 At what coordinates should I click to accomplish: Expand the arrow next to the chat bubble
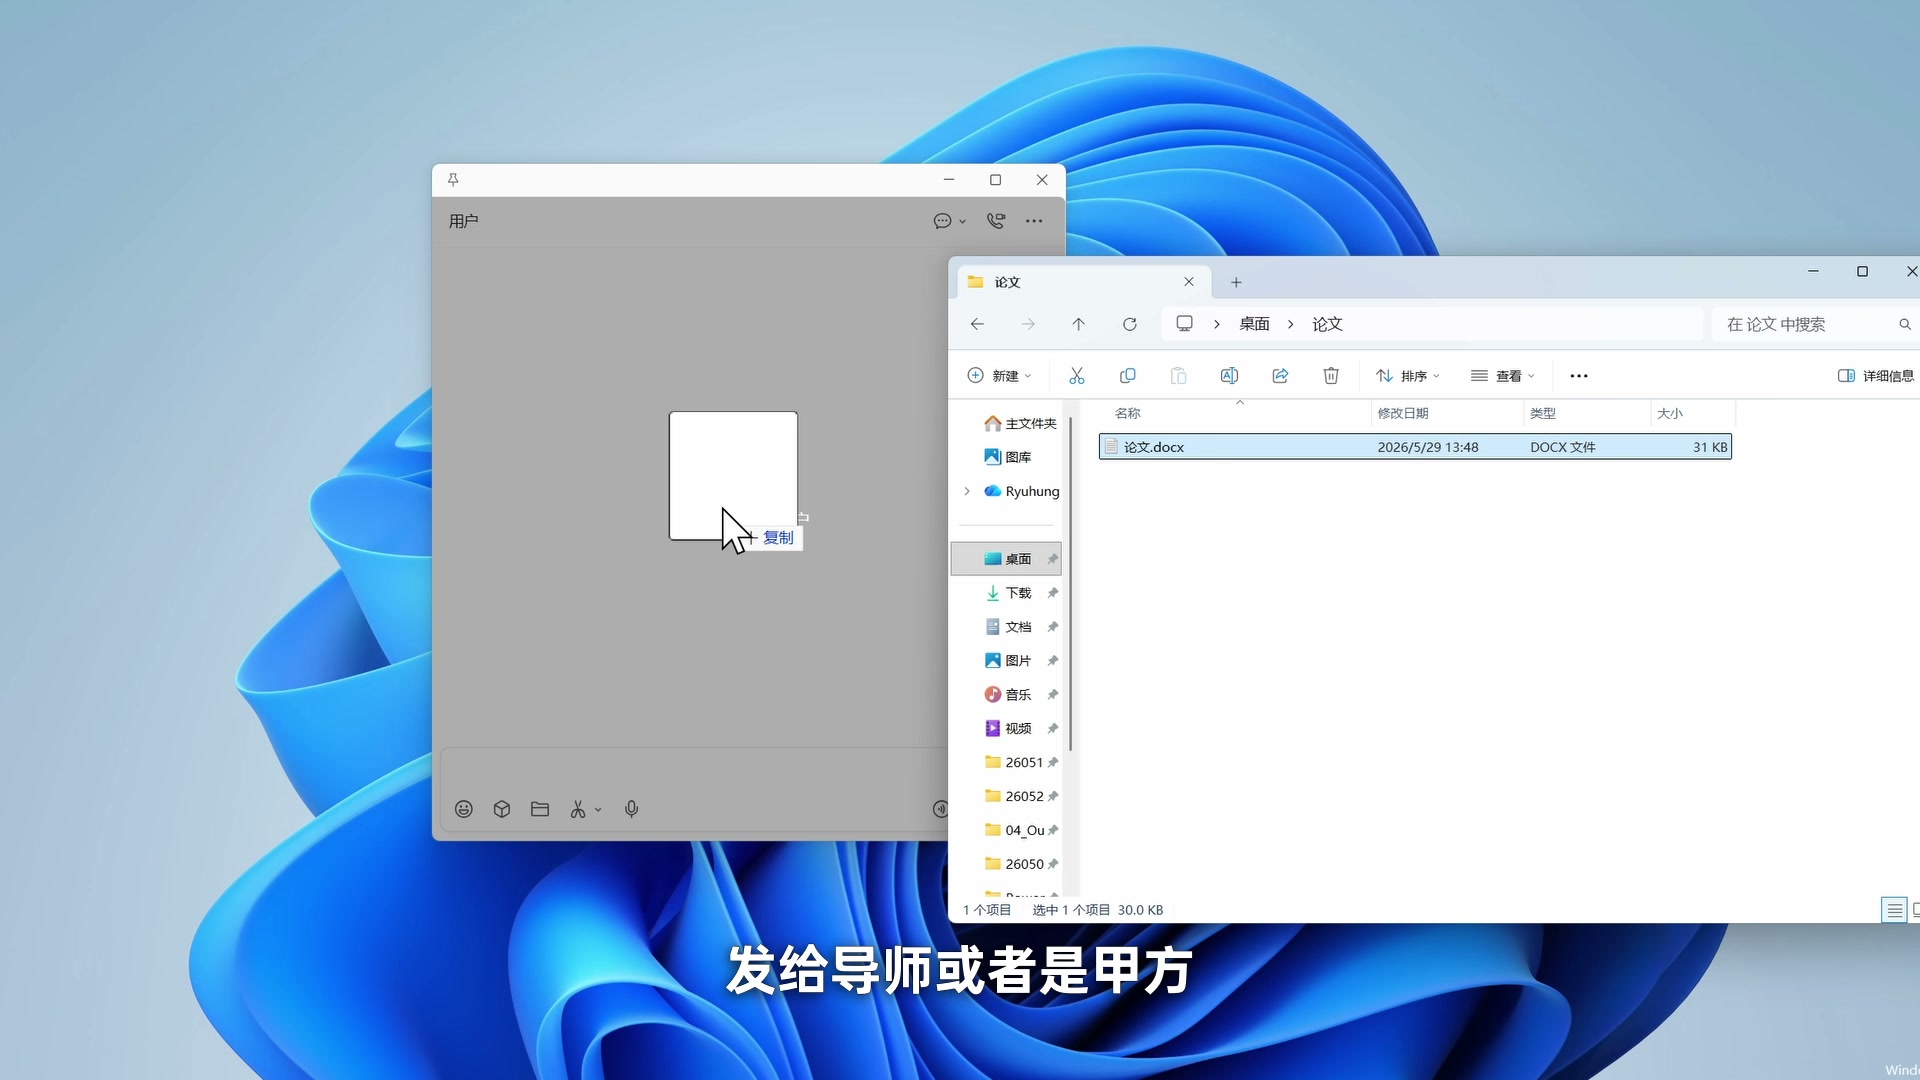tap(963, 222)
